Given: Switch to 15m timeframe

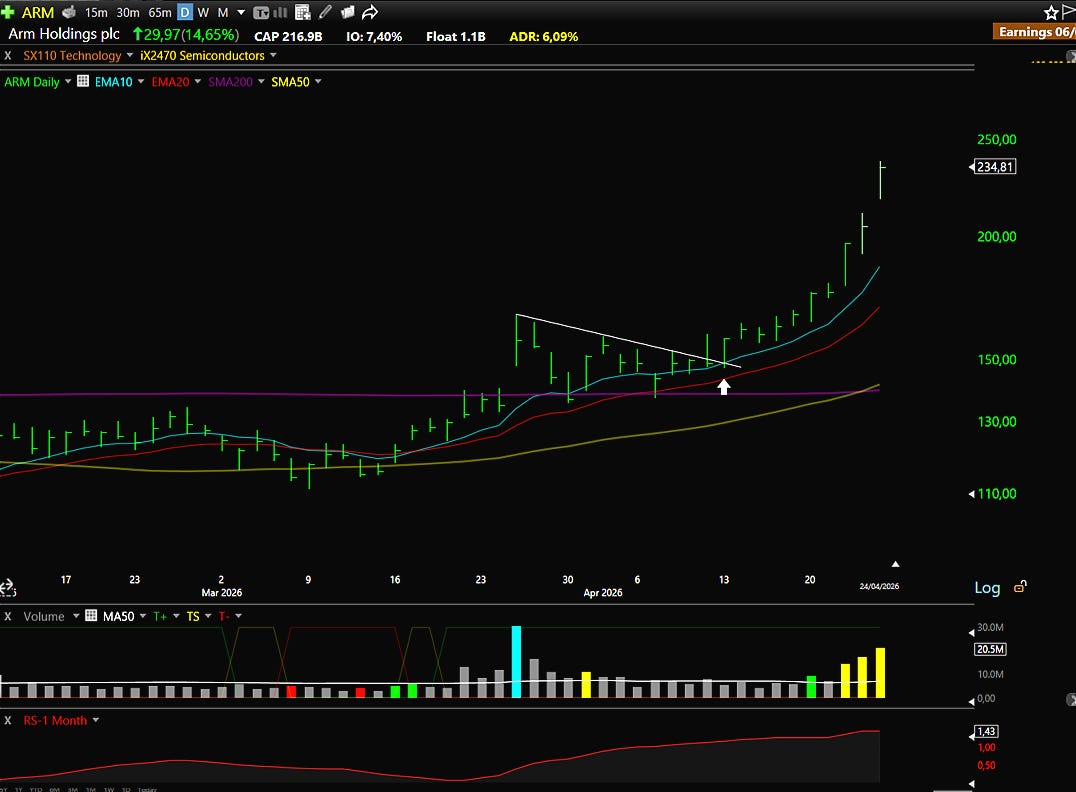Looking at the screenshot, I should [x=96, y=12].
